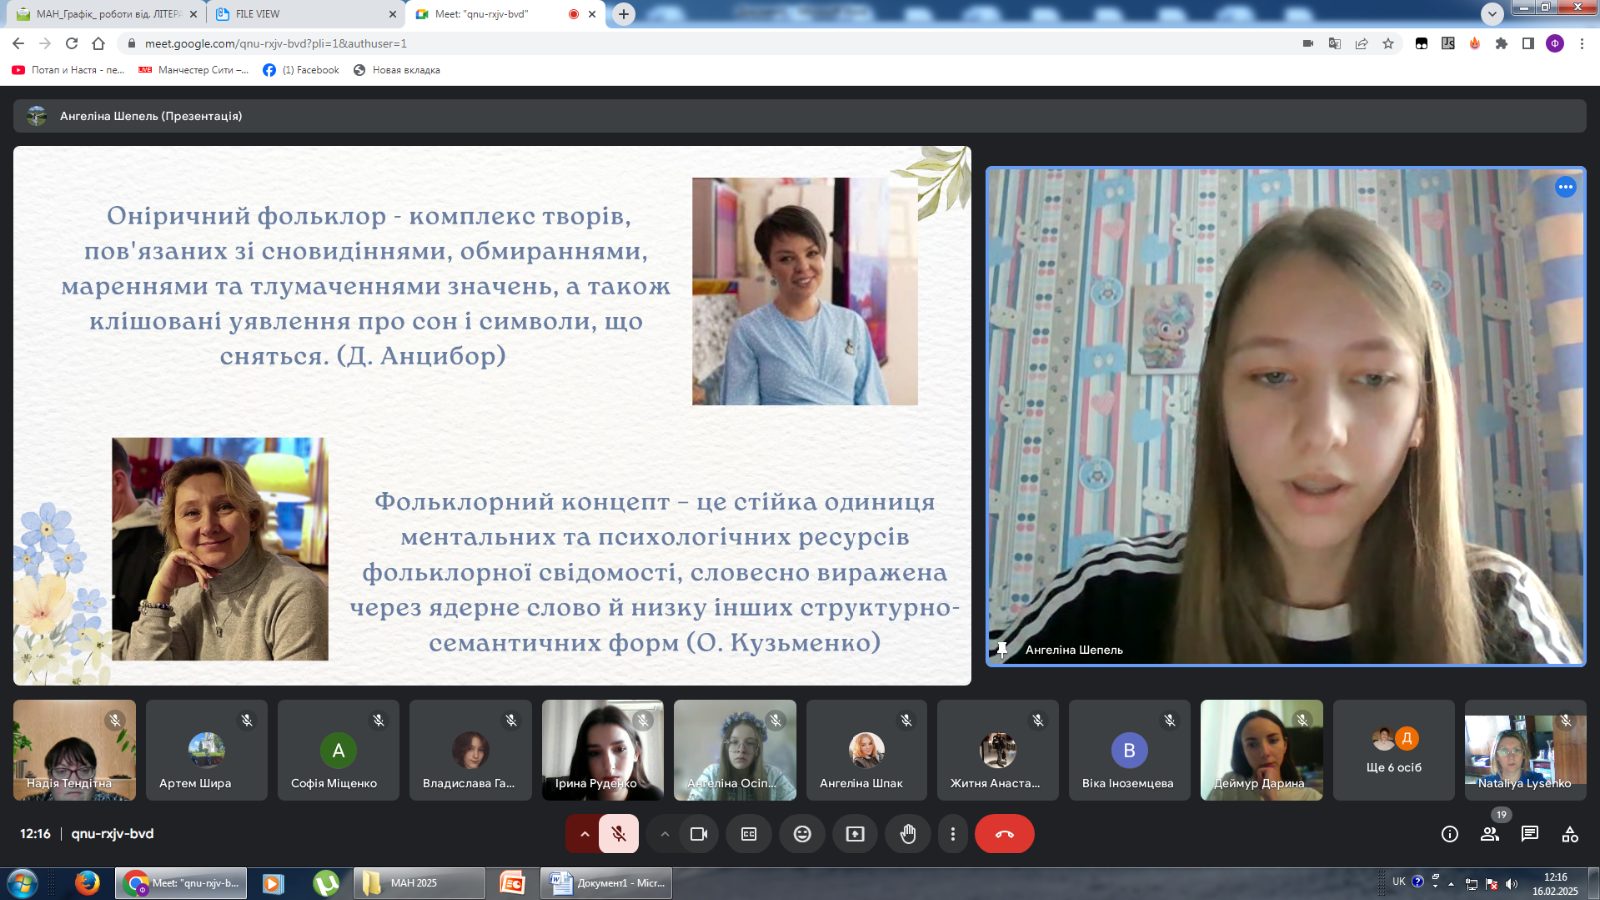Screen dimensions: 1600x900
Task: Click the browser address bar
Action: tap(700, 43)
